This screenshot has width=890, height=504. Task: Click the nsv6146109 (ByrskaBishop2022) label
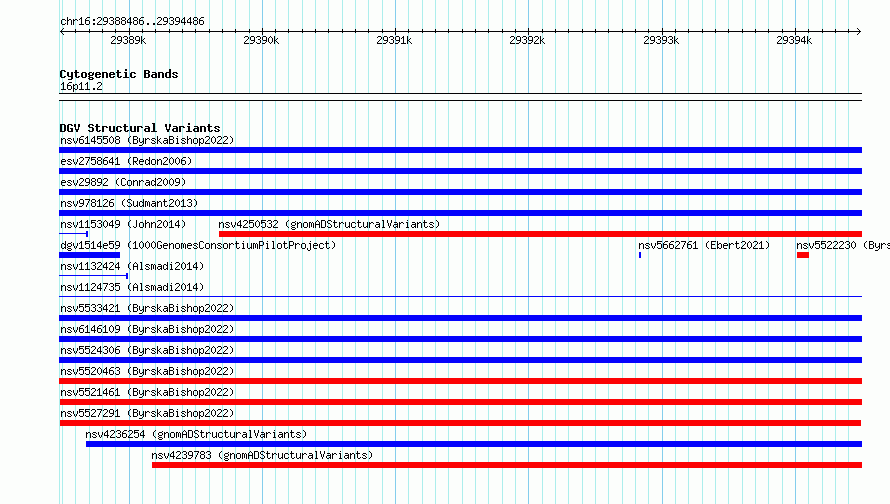[x=147, y=329]
